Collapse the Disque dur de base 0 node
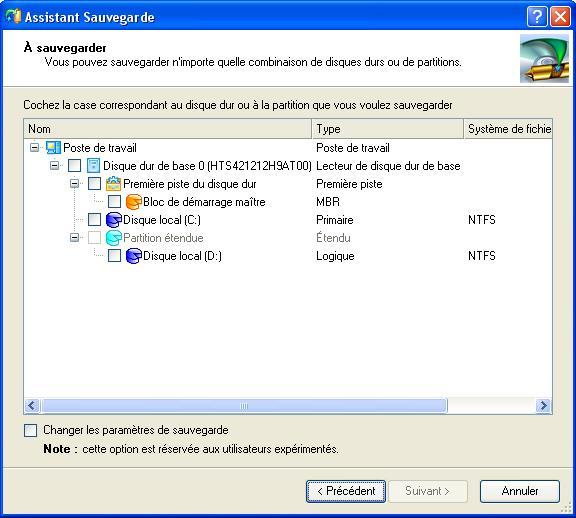Viewport: 576px width, 518px height. tap(54, 166)
